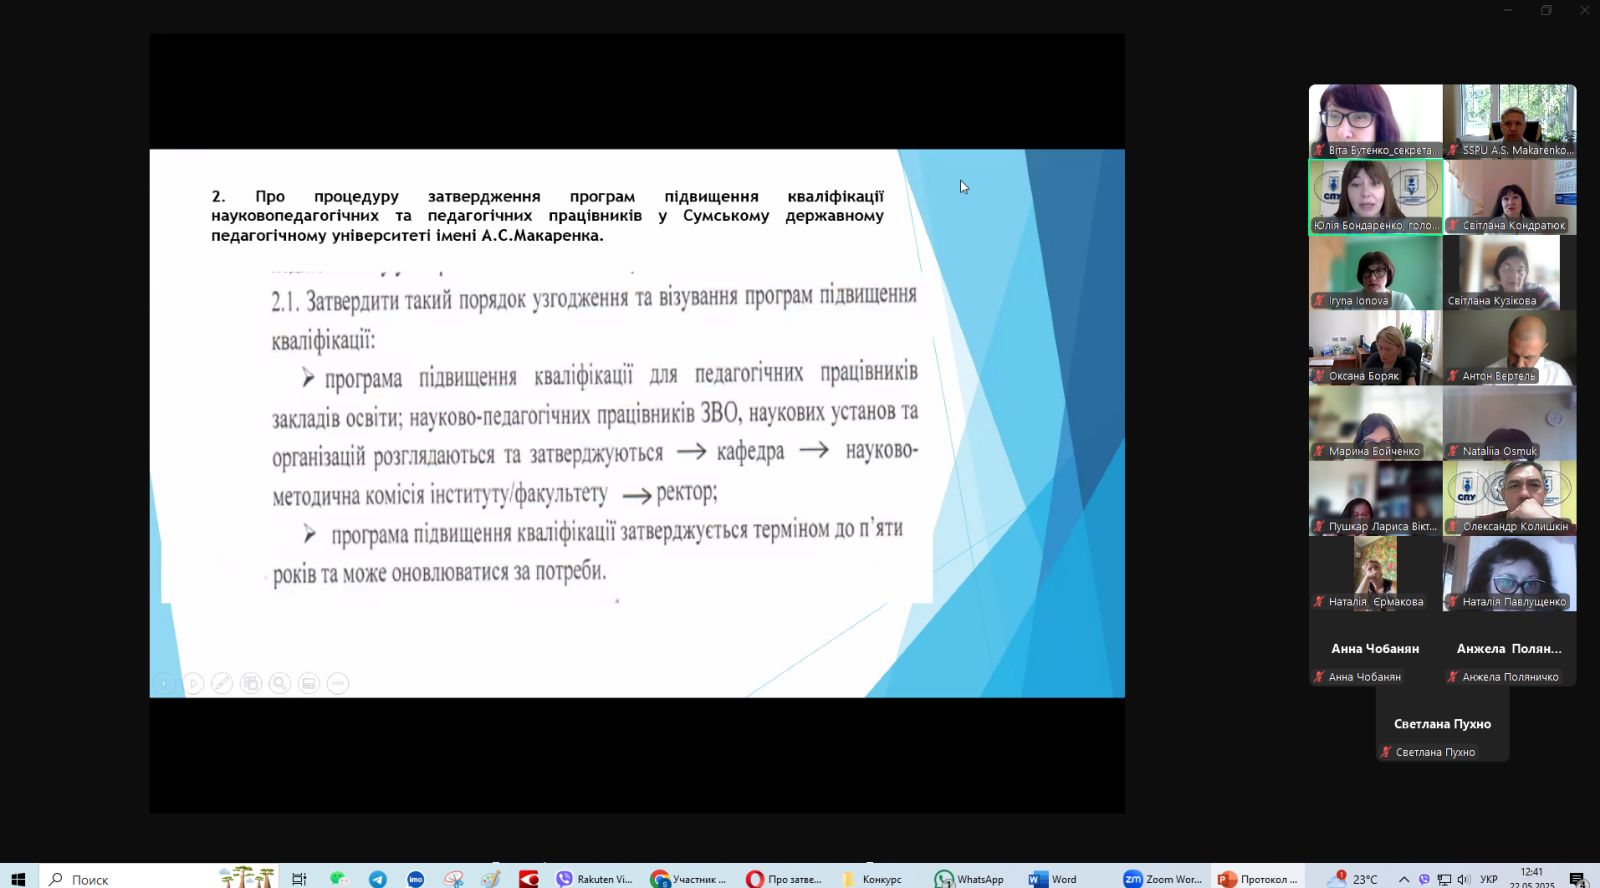The image size is (1600, 888).
Task: Go to the previous slide with slideshow arrow
Action: (x=165, y=683)
